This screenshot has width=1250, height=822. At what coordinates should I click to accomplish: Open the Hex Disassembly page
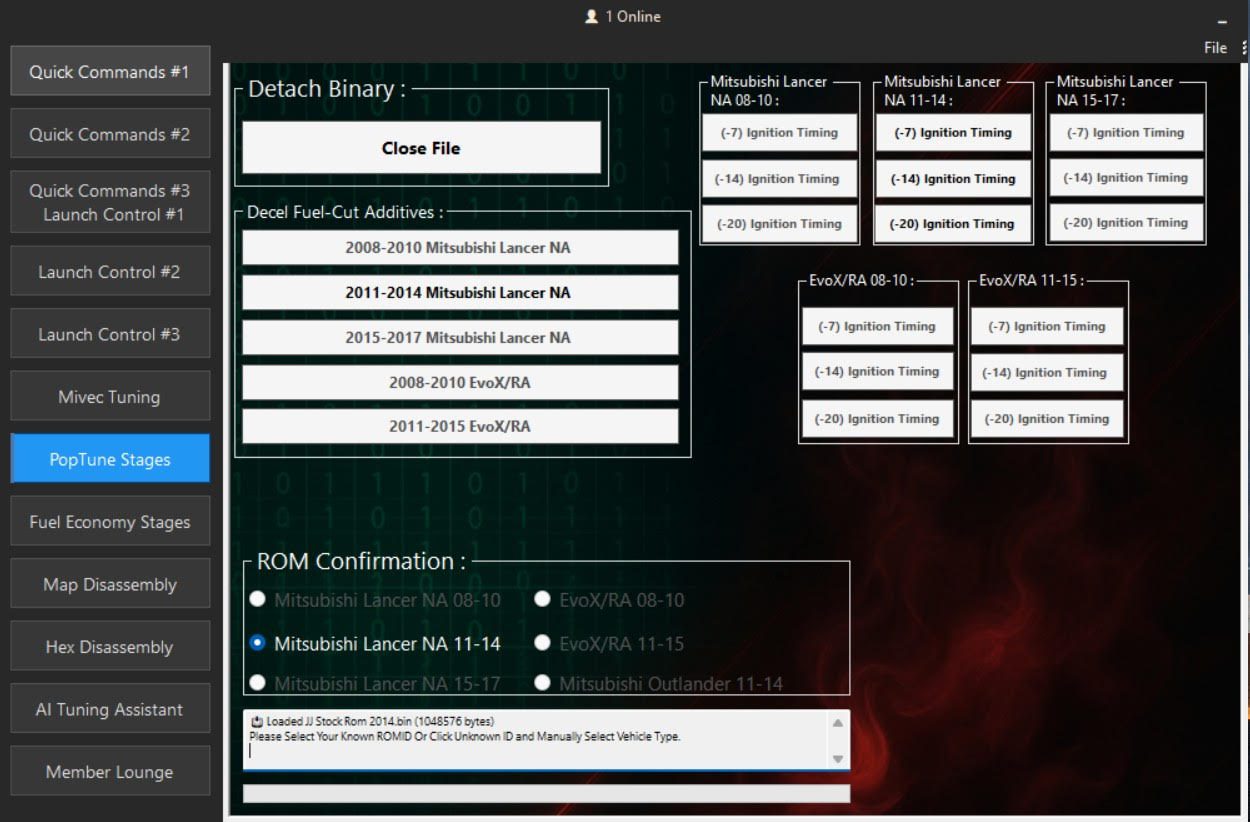110,647
